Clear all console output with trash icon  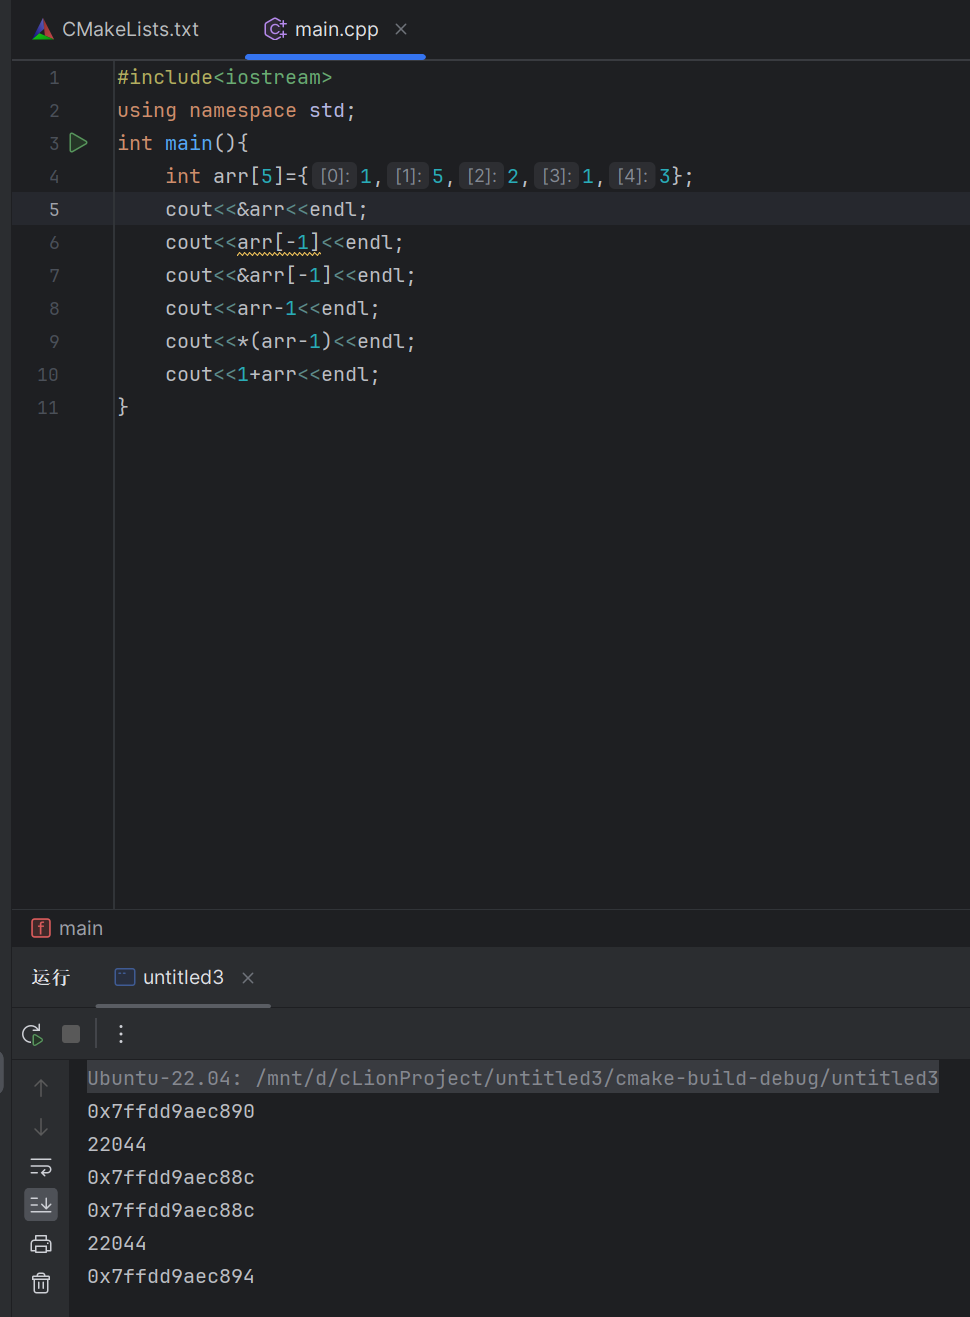(x=41, y=1283)
